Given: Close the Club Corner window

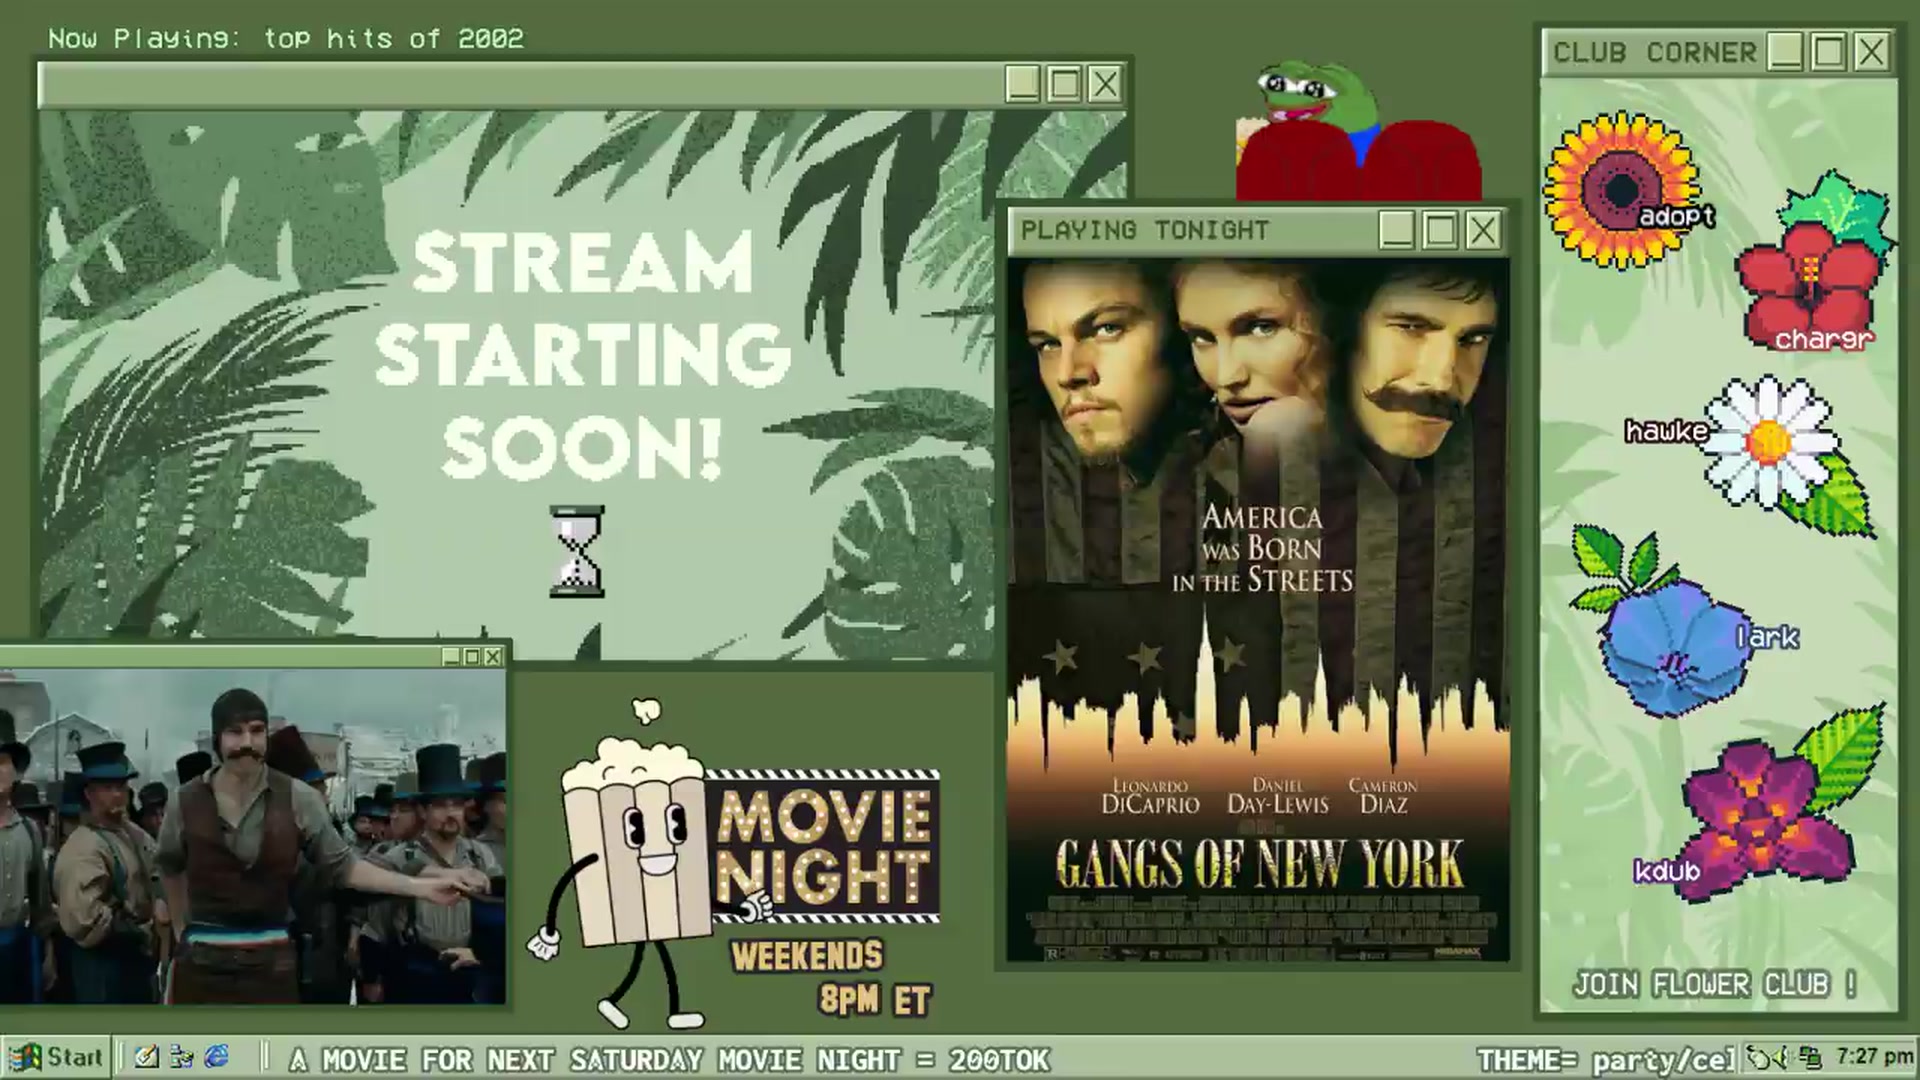Looking at the screenshot, I should pyautogui.click(x=1871, y=52).
